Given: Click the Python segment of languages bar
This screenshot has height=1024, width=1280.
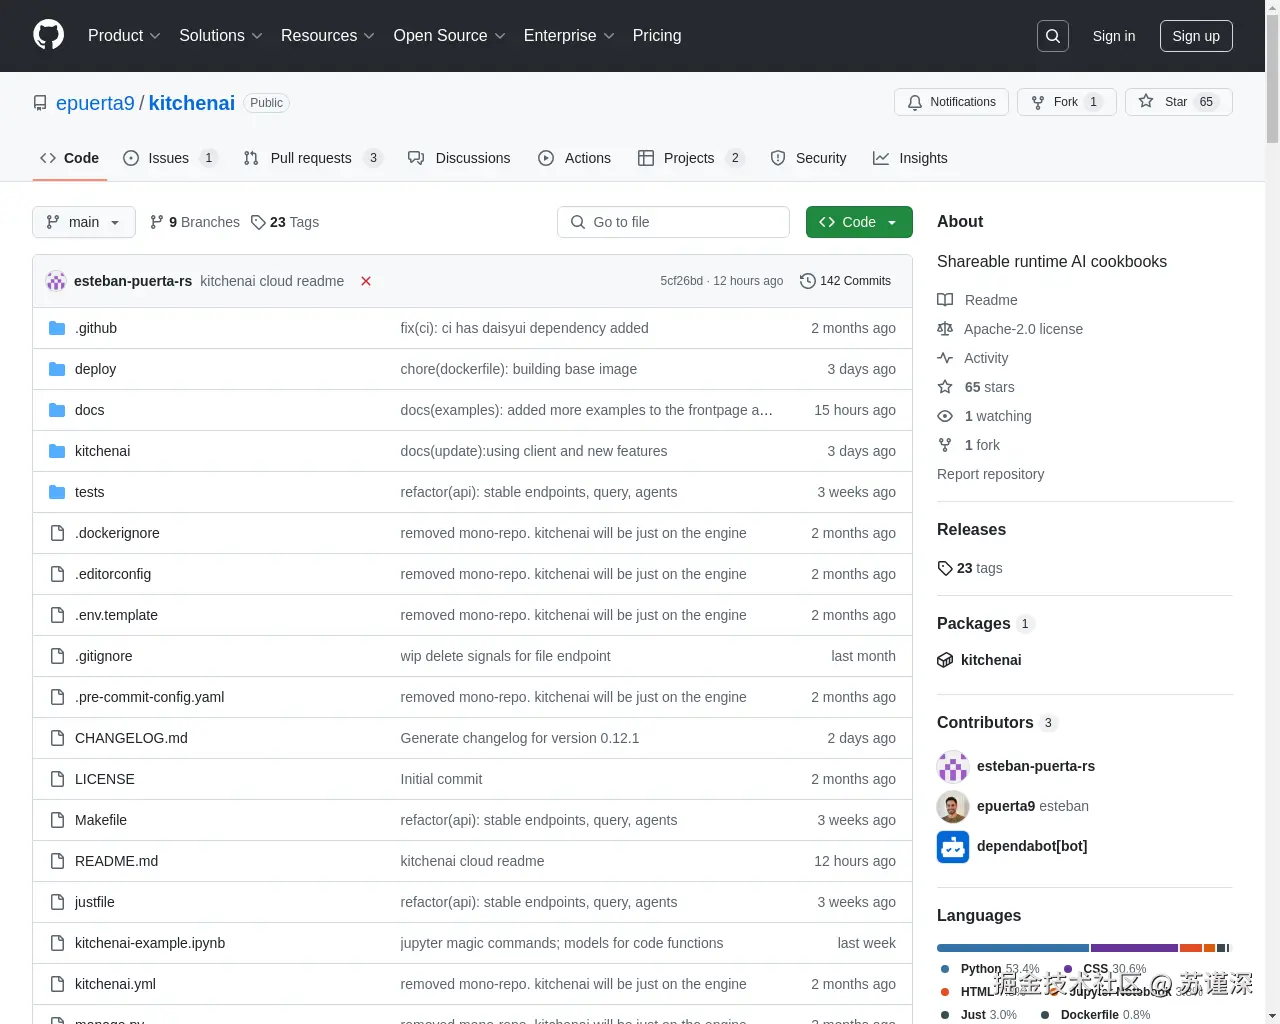Looking at the screenshot, I should click(x=1013, y=948).
